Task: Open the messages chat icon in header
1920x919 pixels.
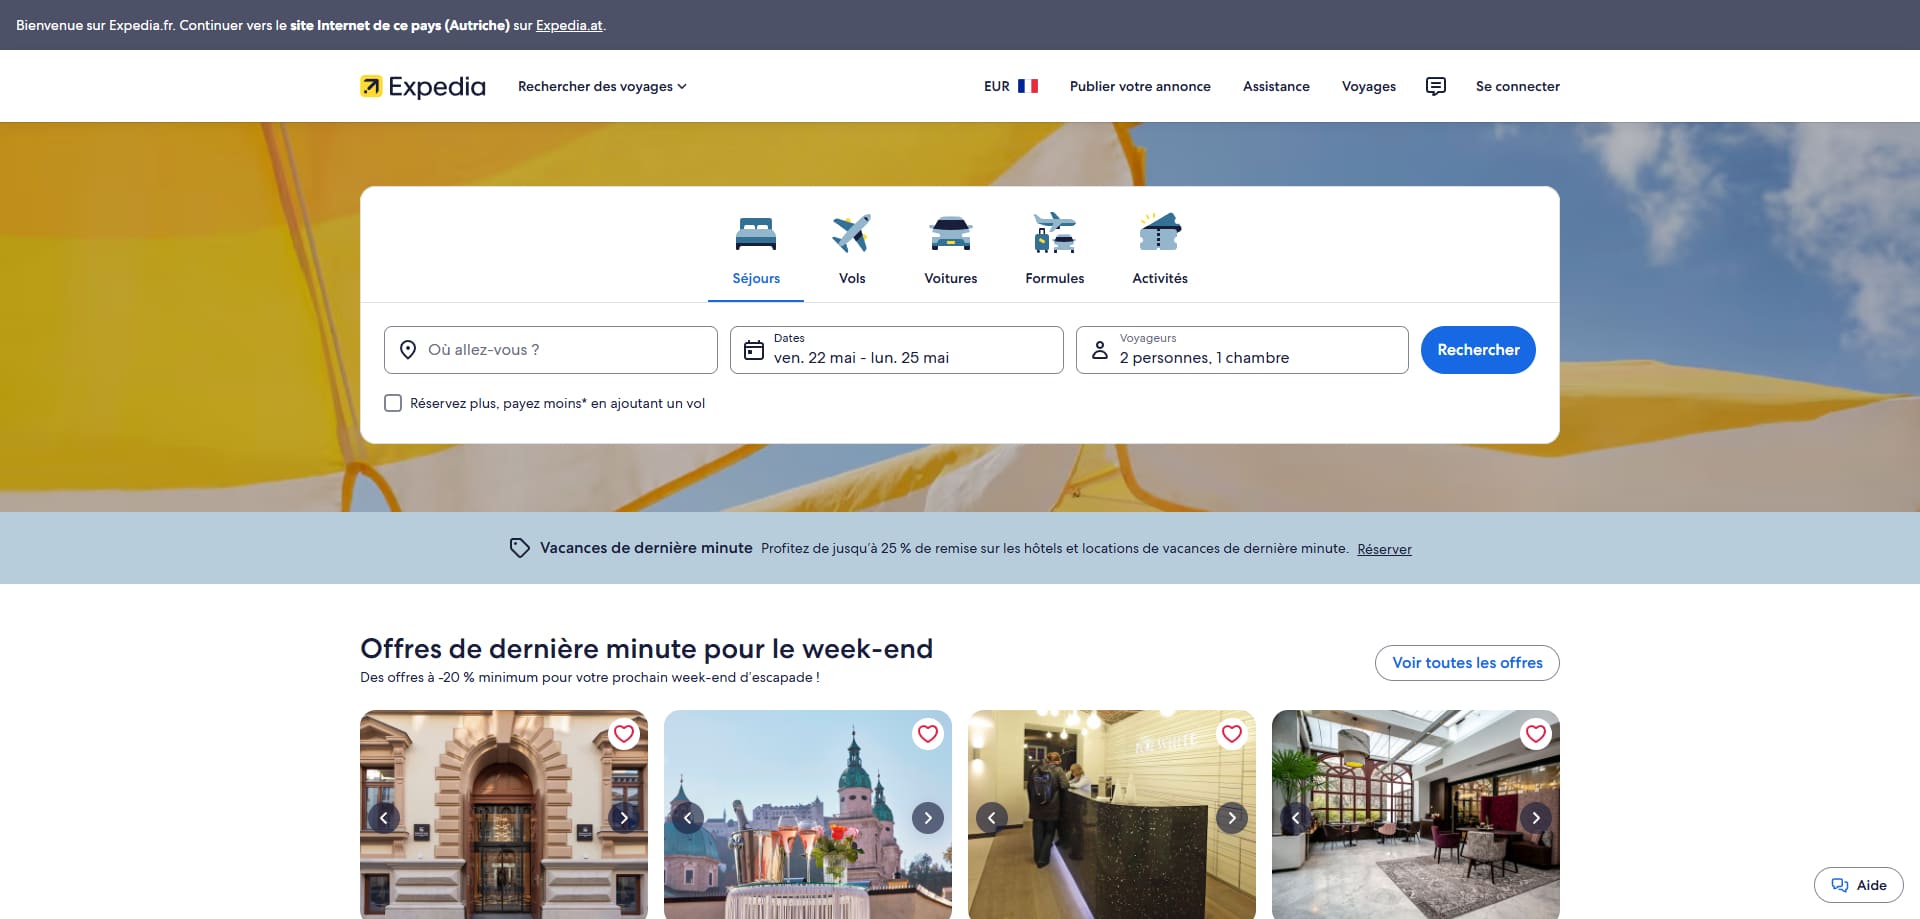Action: coord(1436,86)
